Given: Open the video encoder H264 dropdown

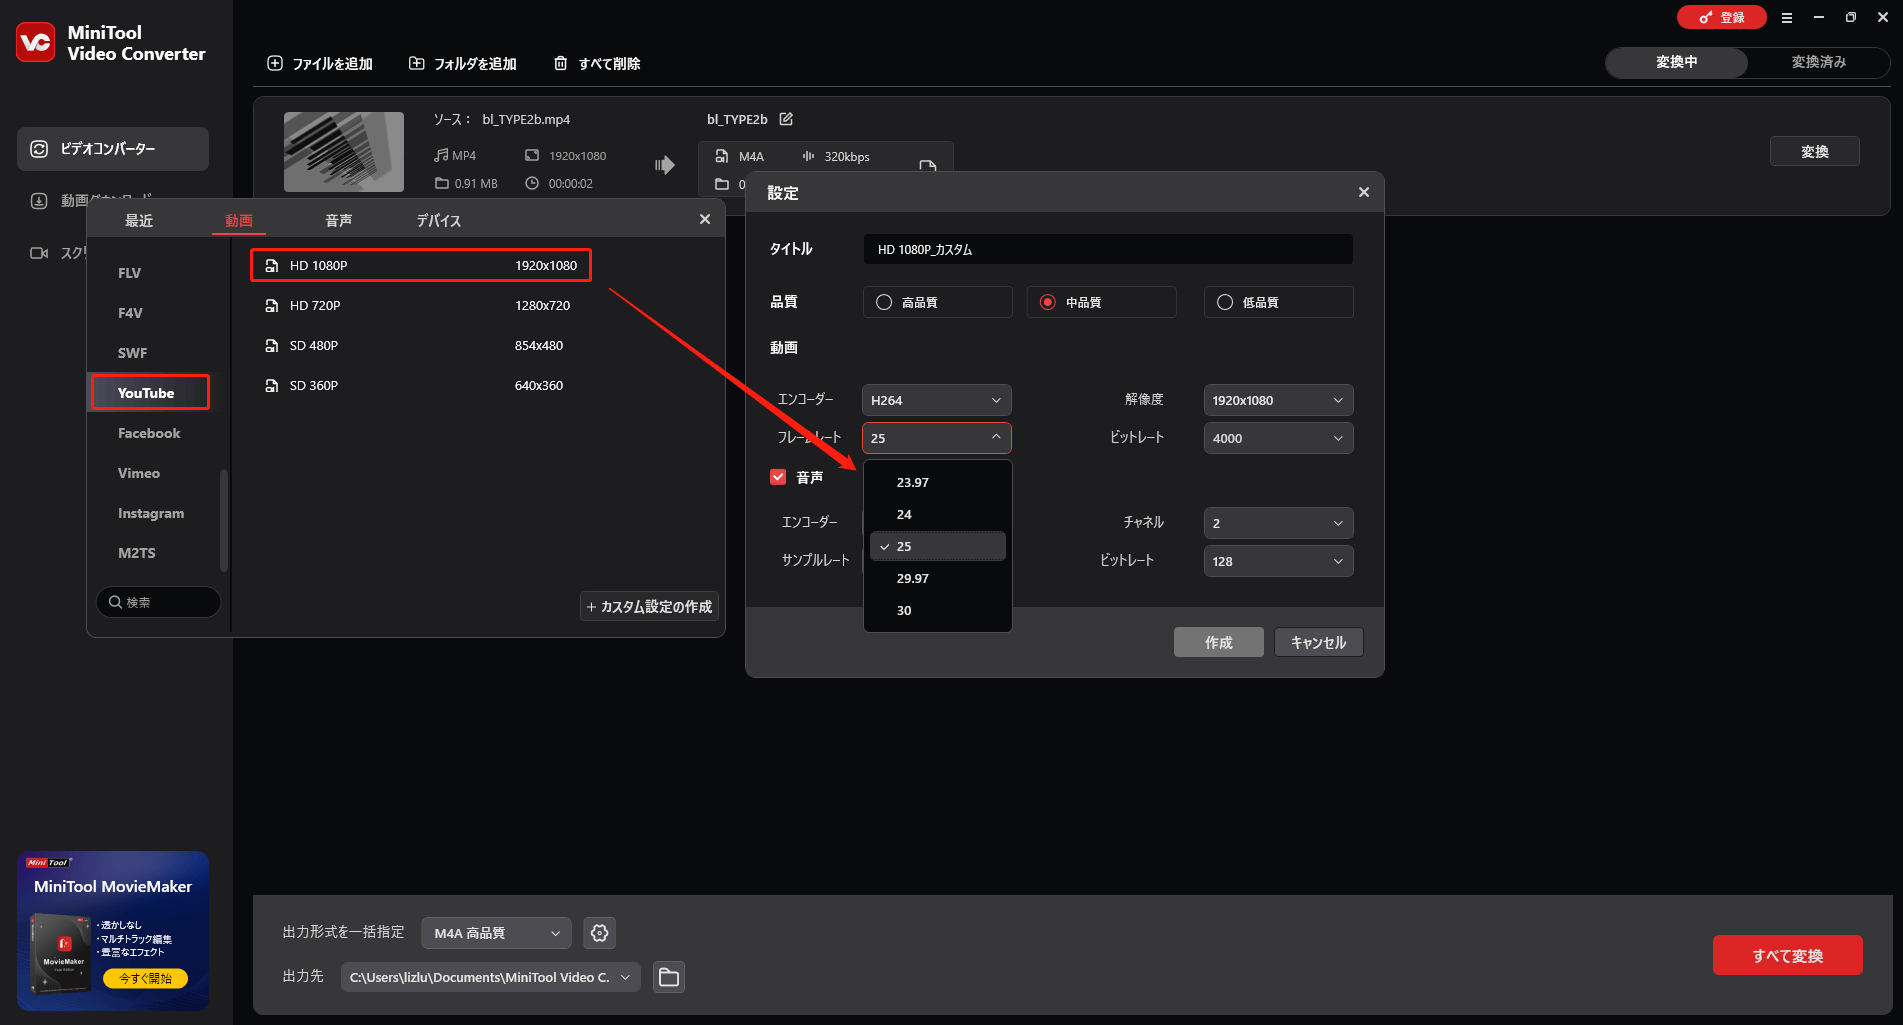Looking at the screenshot, I should click(x=937, y=400).
